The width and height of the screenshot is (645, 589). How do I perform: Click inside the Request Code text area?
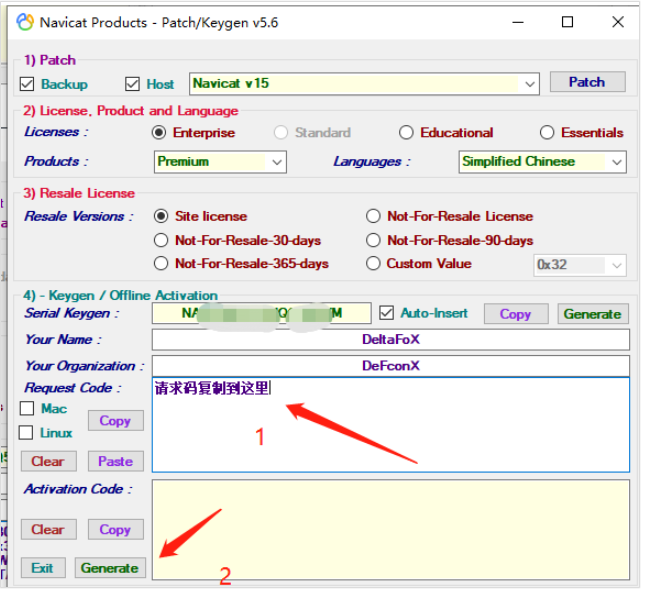pos(391,425)
